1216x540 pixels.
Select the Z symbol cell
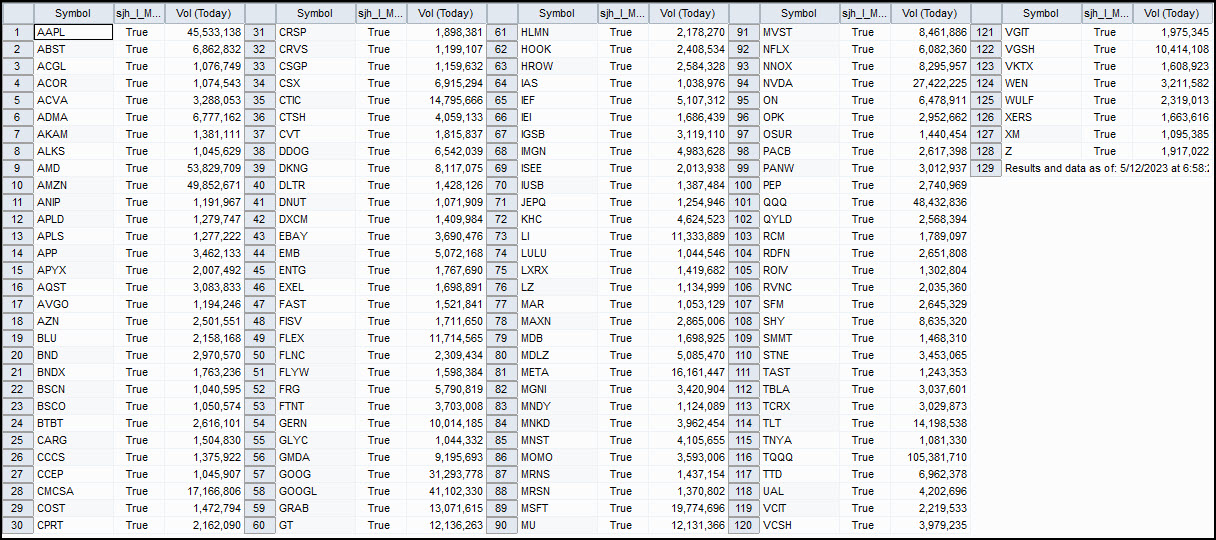pos(1041,151)
